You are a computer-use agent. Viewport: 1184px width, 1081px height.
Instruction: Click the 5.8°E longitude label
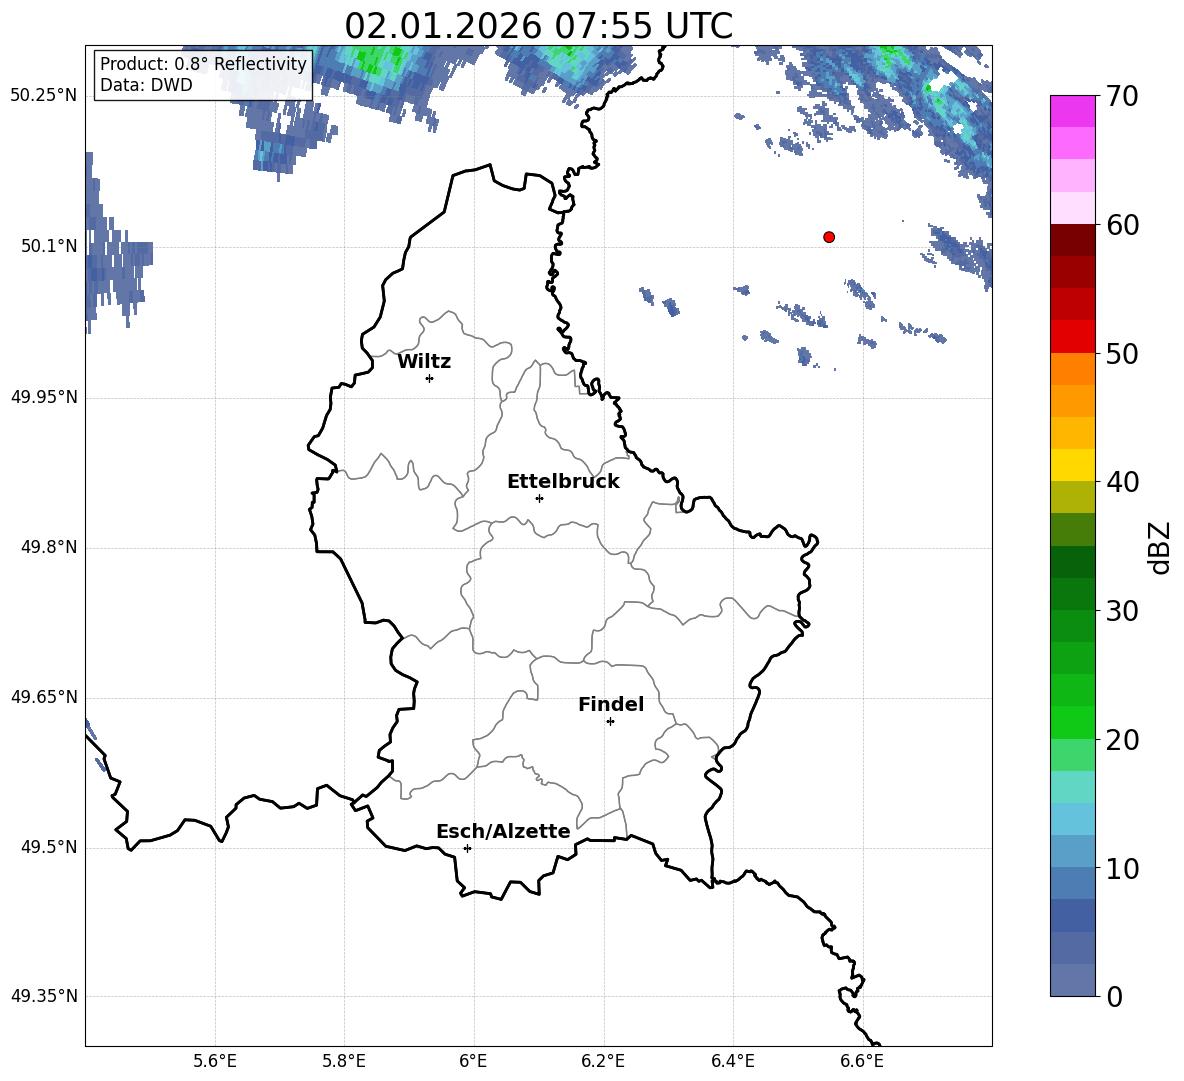click(344, 1061)
